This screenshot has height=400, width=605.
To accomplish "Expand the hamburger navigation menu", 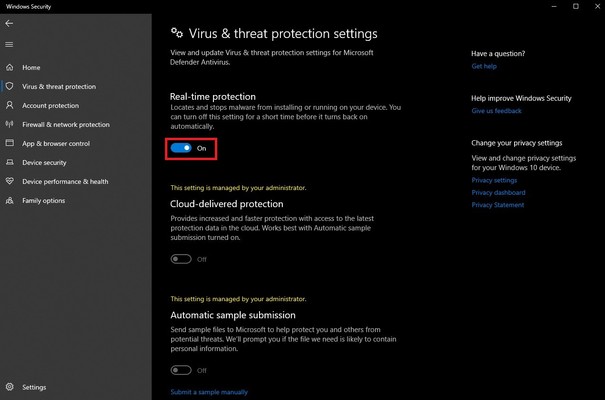I will tap(10, 44).
